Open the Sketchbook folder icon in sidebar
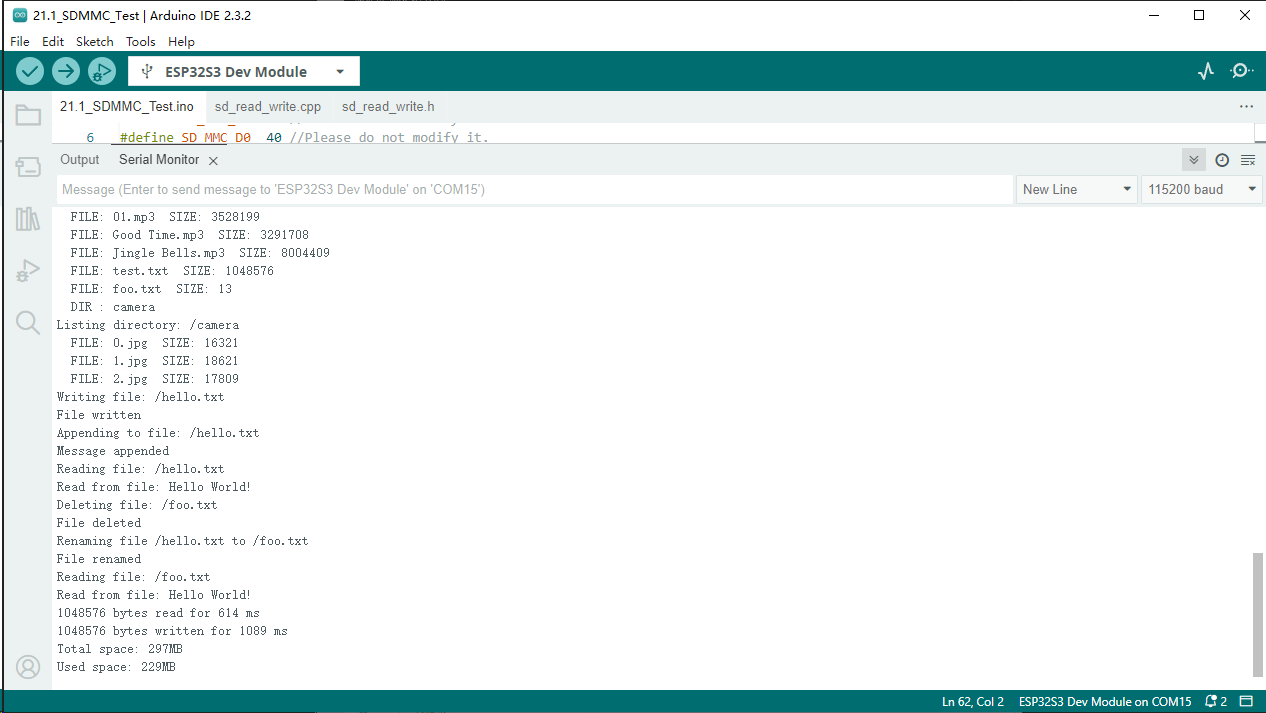The image size is (1266, 713). coord(28,116)
